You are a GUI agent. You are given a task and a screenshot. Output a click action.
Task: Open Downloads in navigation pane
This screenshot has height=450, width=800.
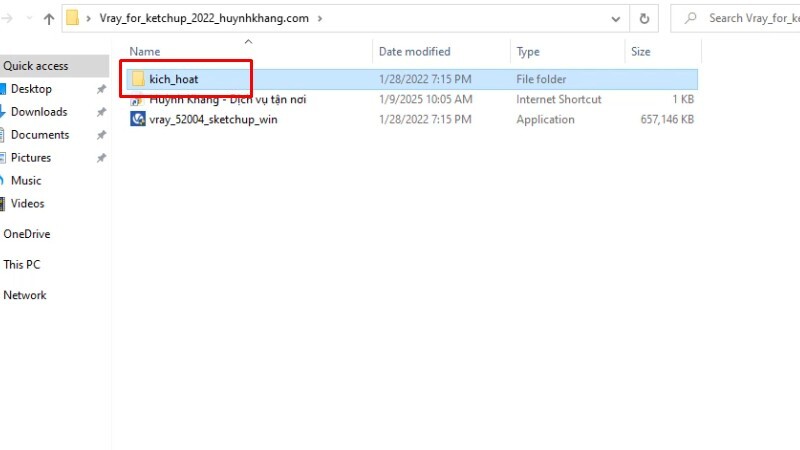pyautogui.click(x=39, y=112)
